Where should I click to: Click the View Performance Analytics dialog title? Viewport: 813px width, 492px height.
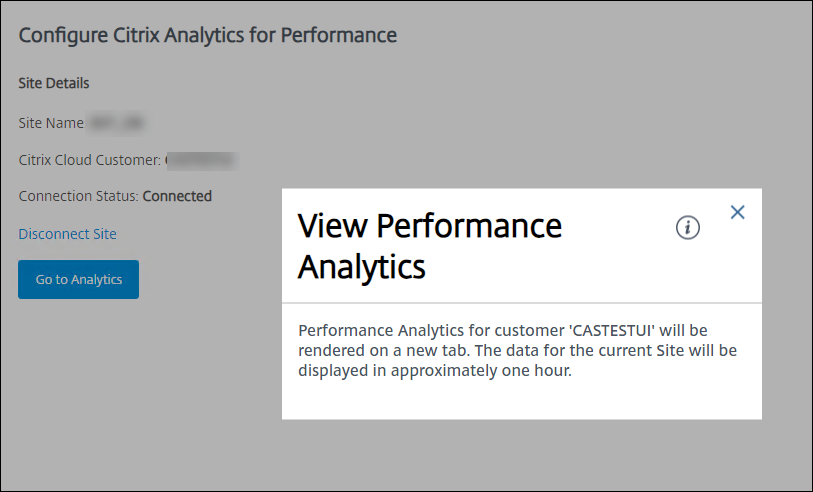430,246
